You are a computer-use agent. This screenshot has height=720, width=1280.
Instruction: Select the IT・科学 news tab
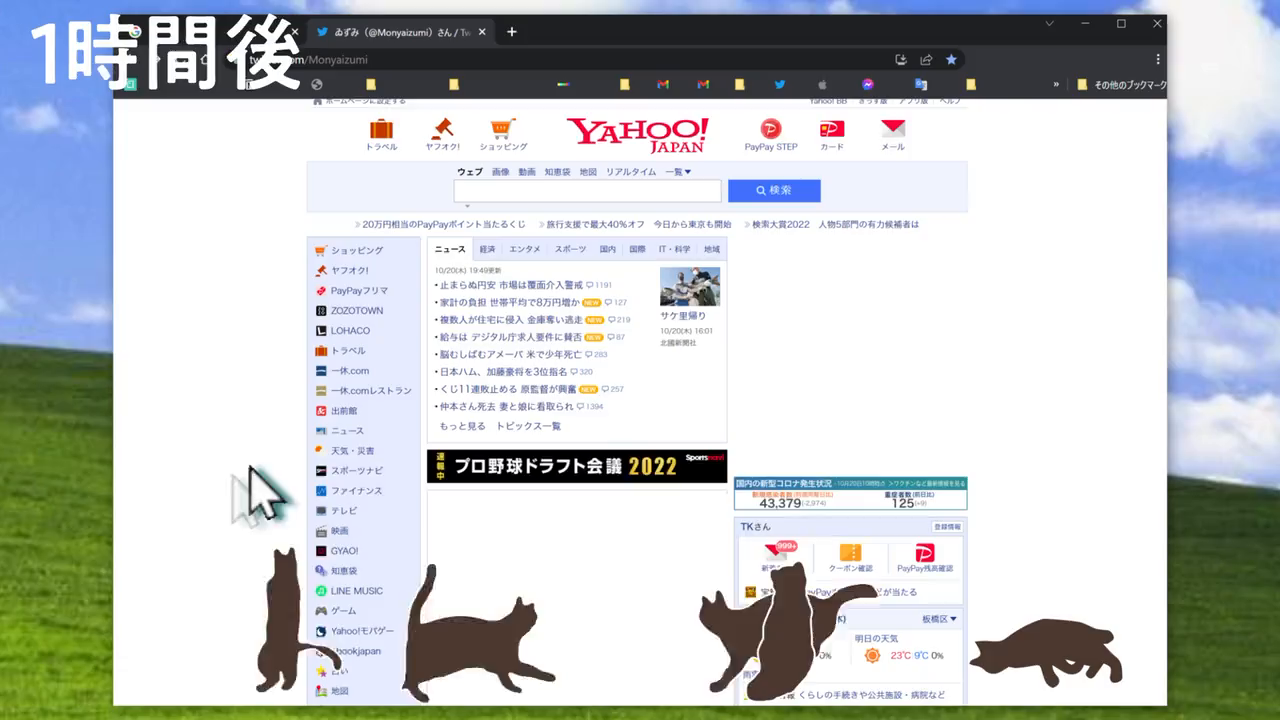pyautogui.click(x=673, y=249)
